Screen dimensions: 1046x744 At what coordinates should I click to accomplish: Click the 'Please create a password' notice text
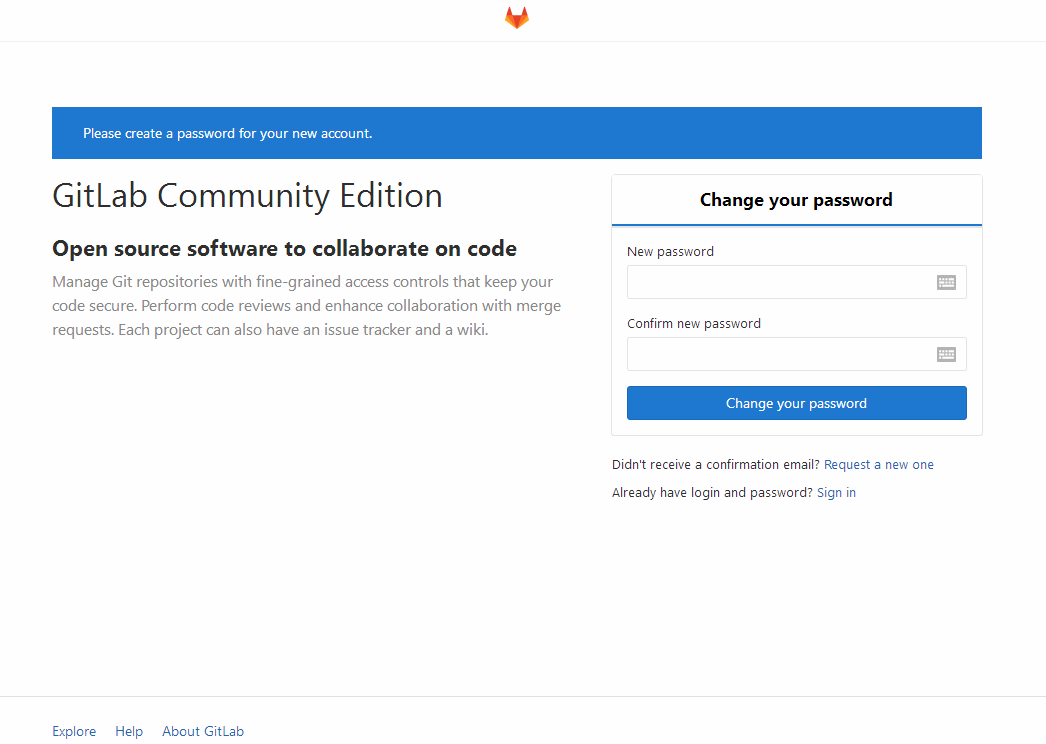point(227,133)
